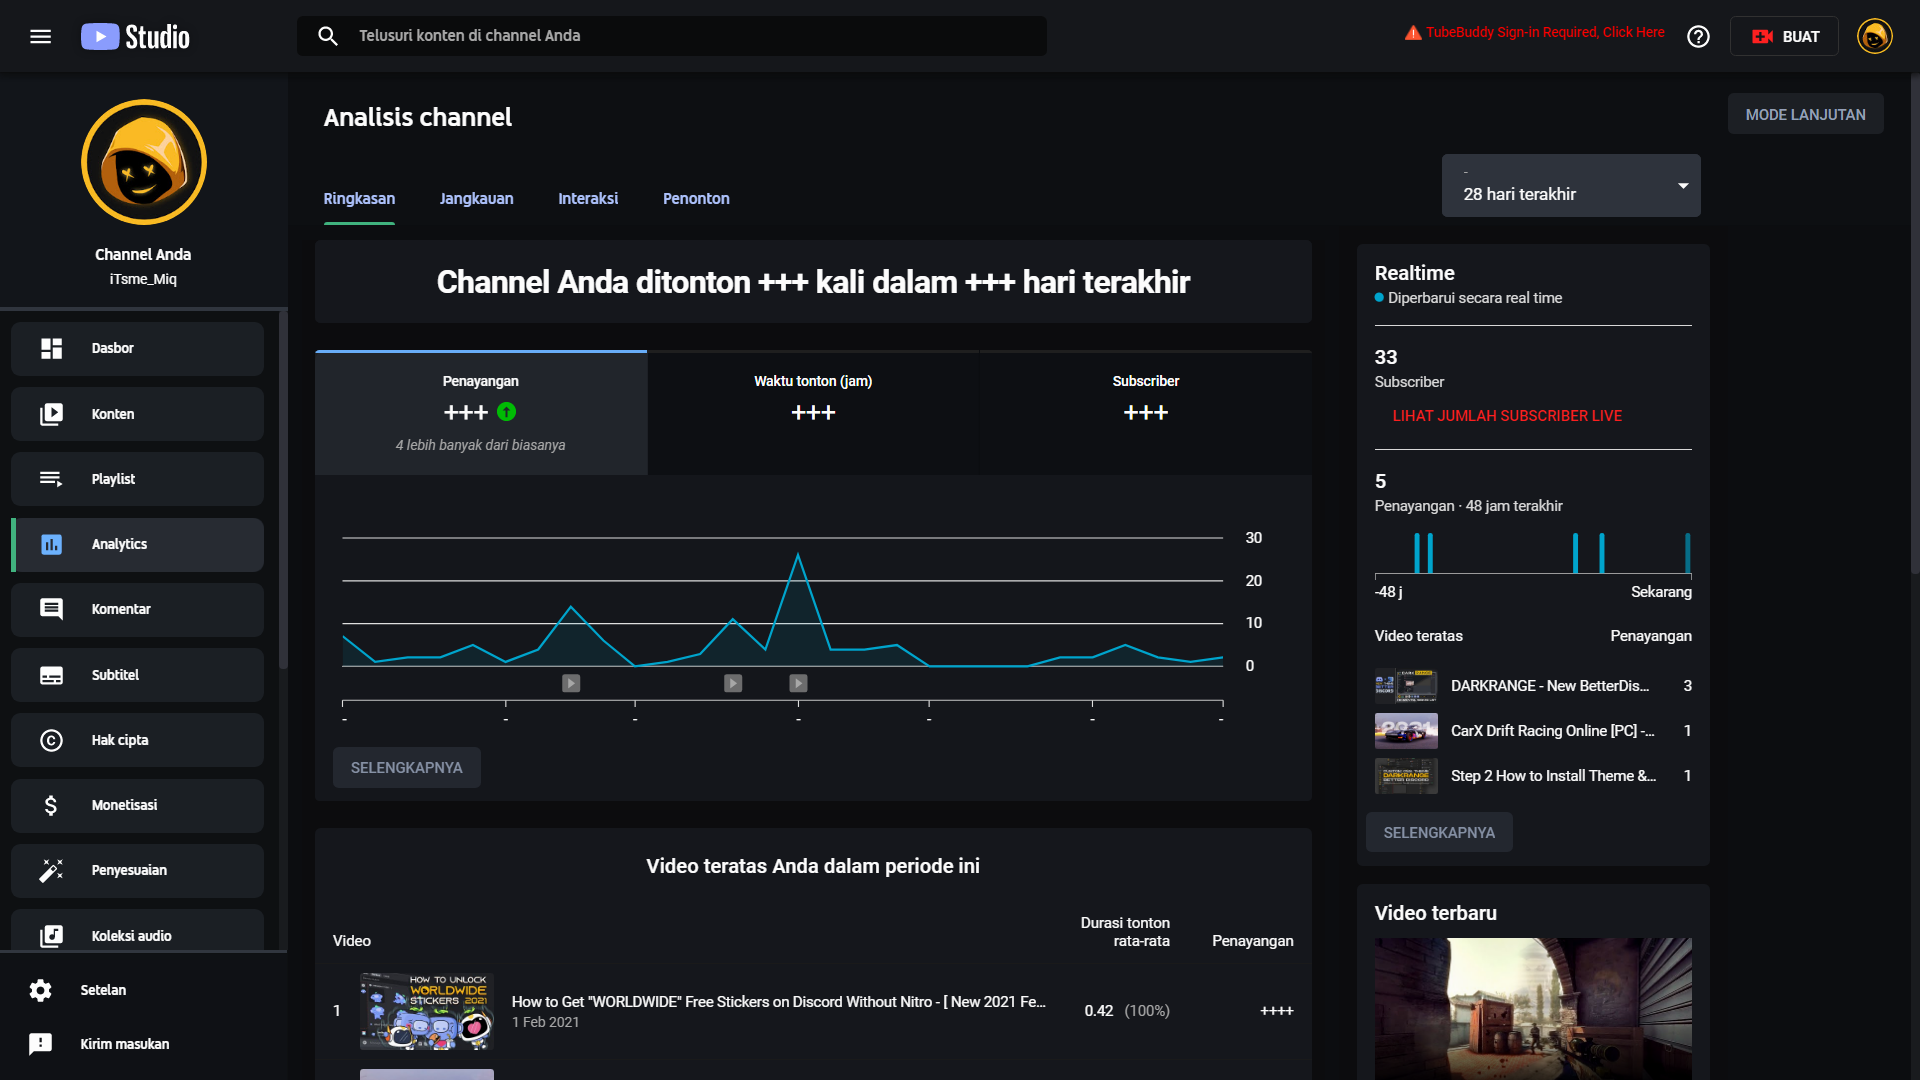Viewport: 1920px width, 1080px height.
Task: Click the Komentar comment icon
Action: click(51, 609)
